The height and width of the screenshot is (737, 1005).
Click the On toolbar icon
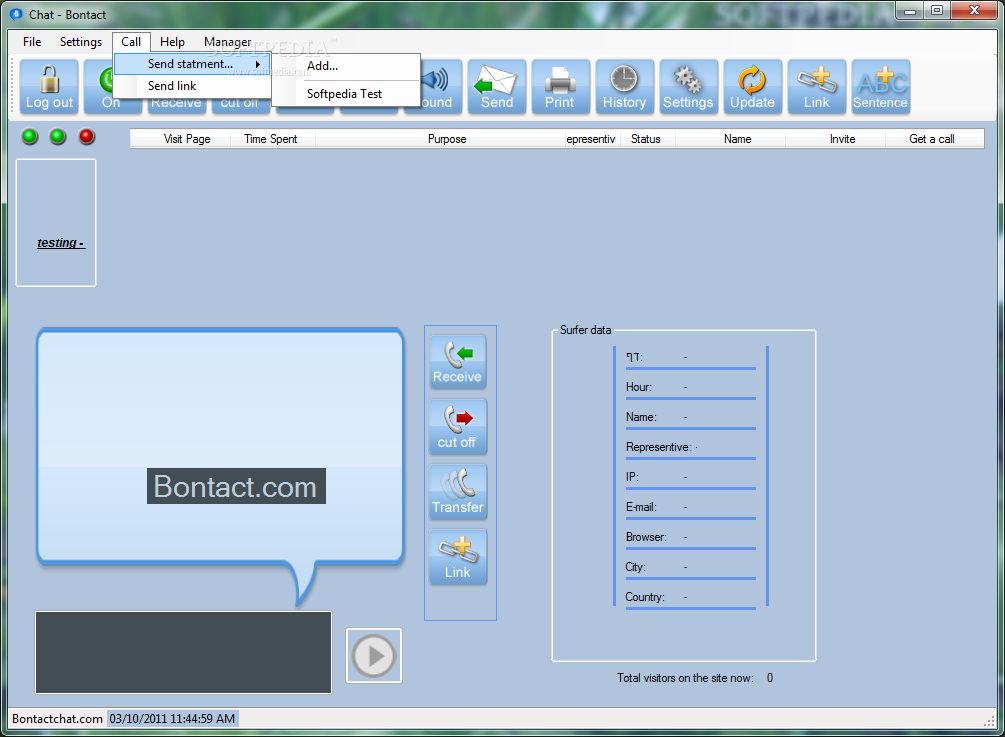pyautogui.click(x=99, y=87)
